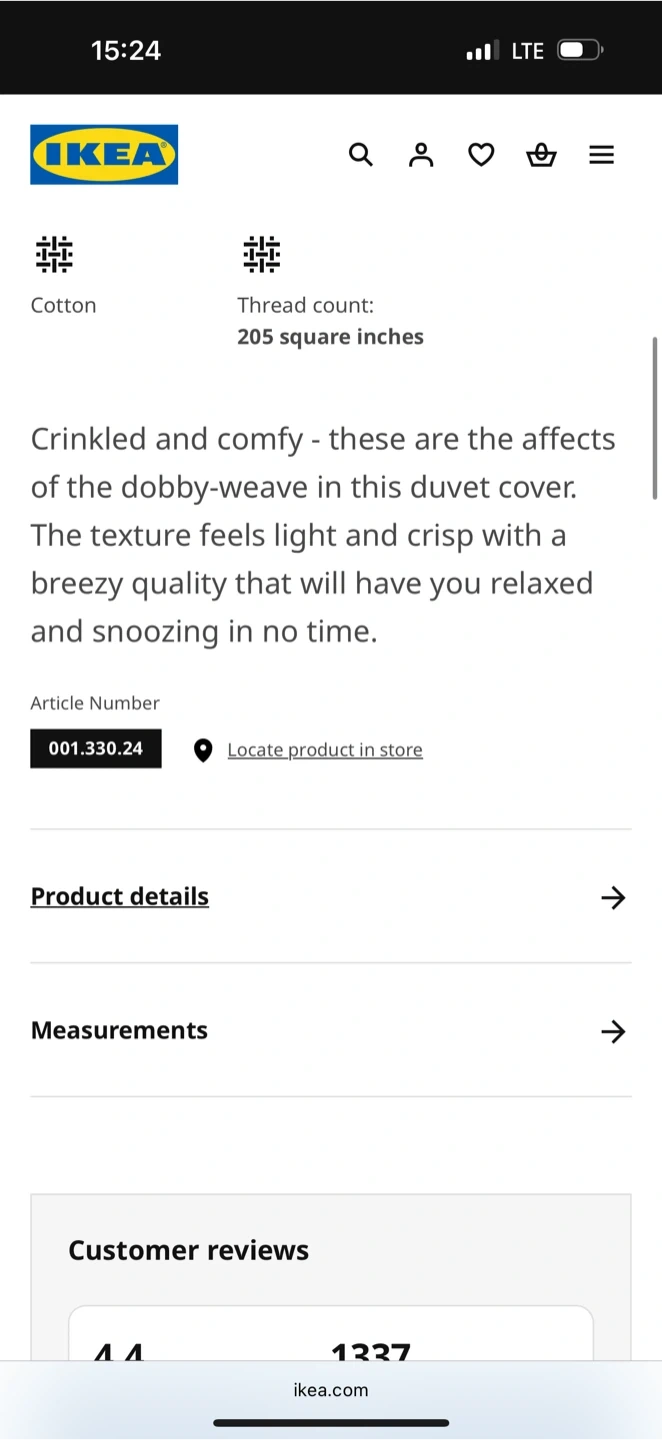Open the Product details section
Image resolution: width=662 pixels, height=1440 pixels.
(120, 896)
